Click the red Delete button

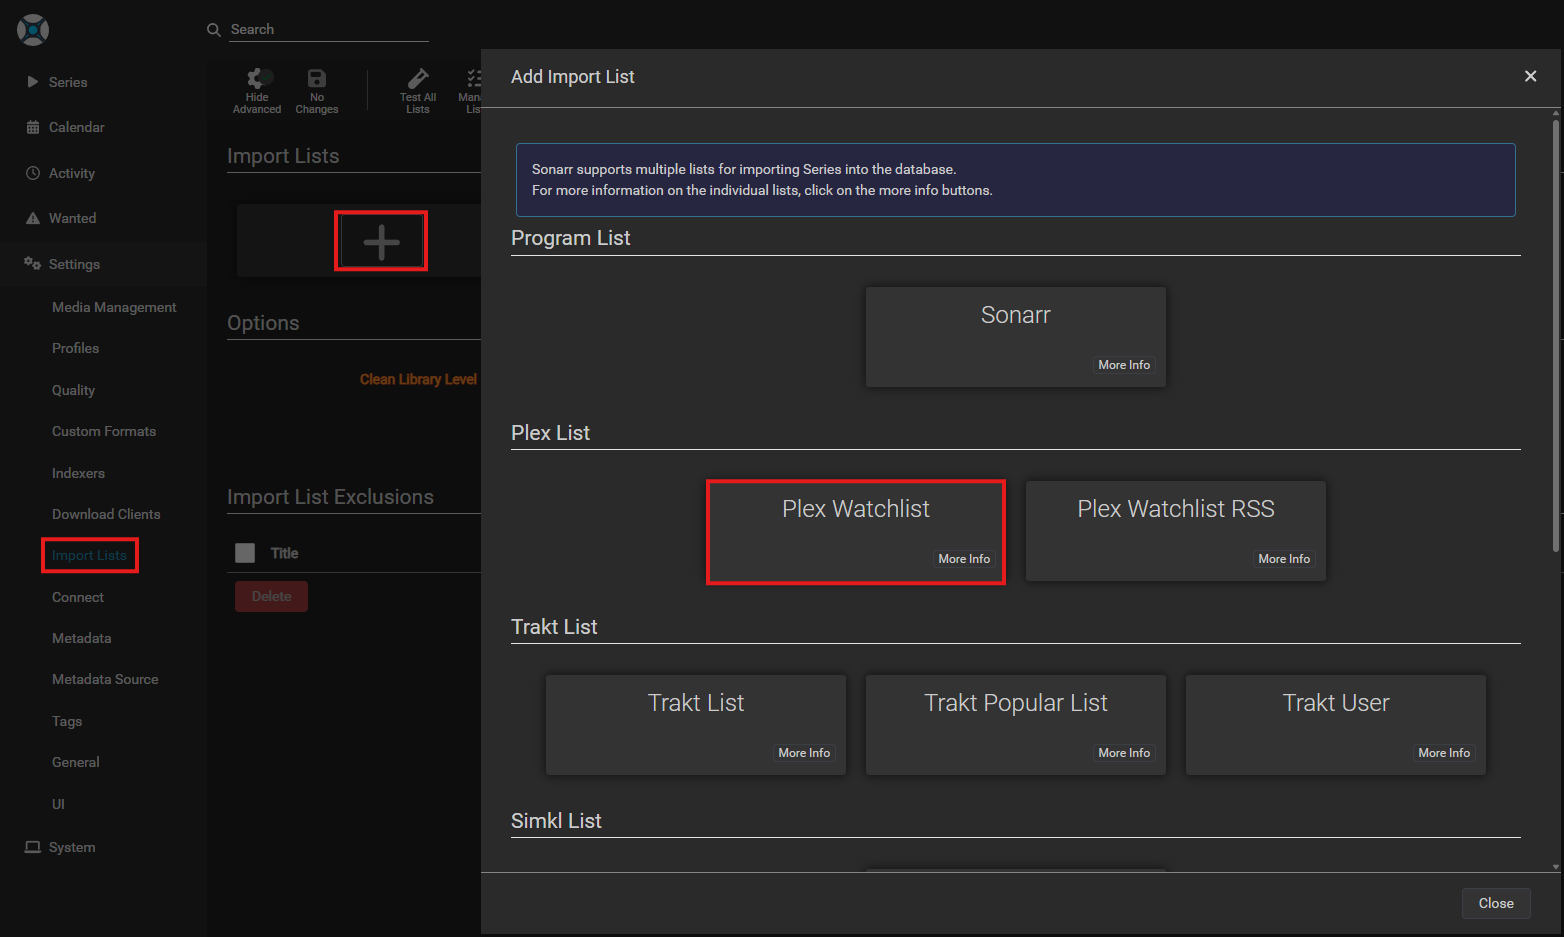(271, 596)
